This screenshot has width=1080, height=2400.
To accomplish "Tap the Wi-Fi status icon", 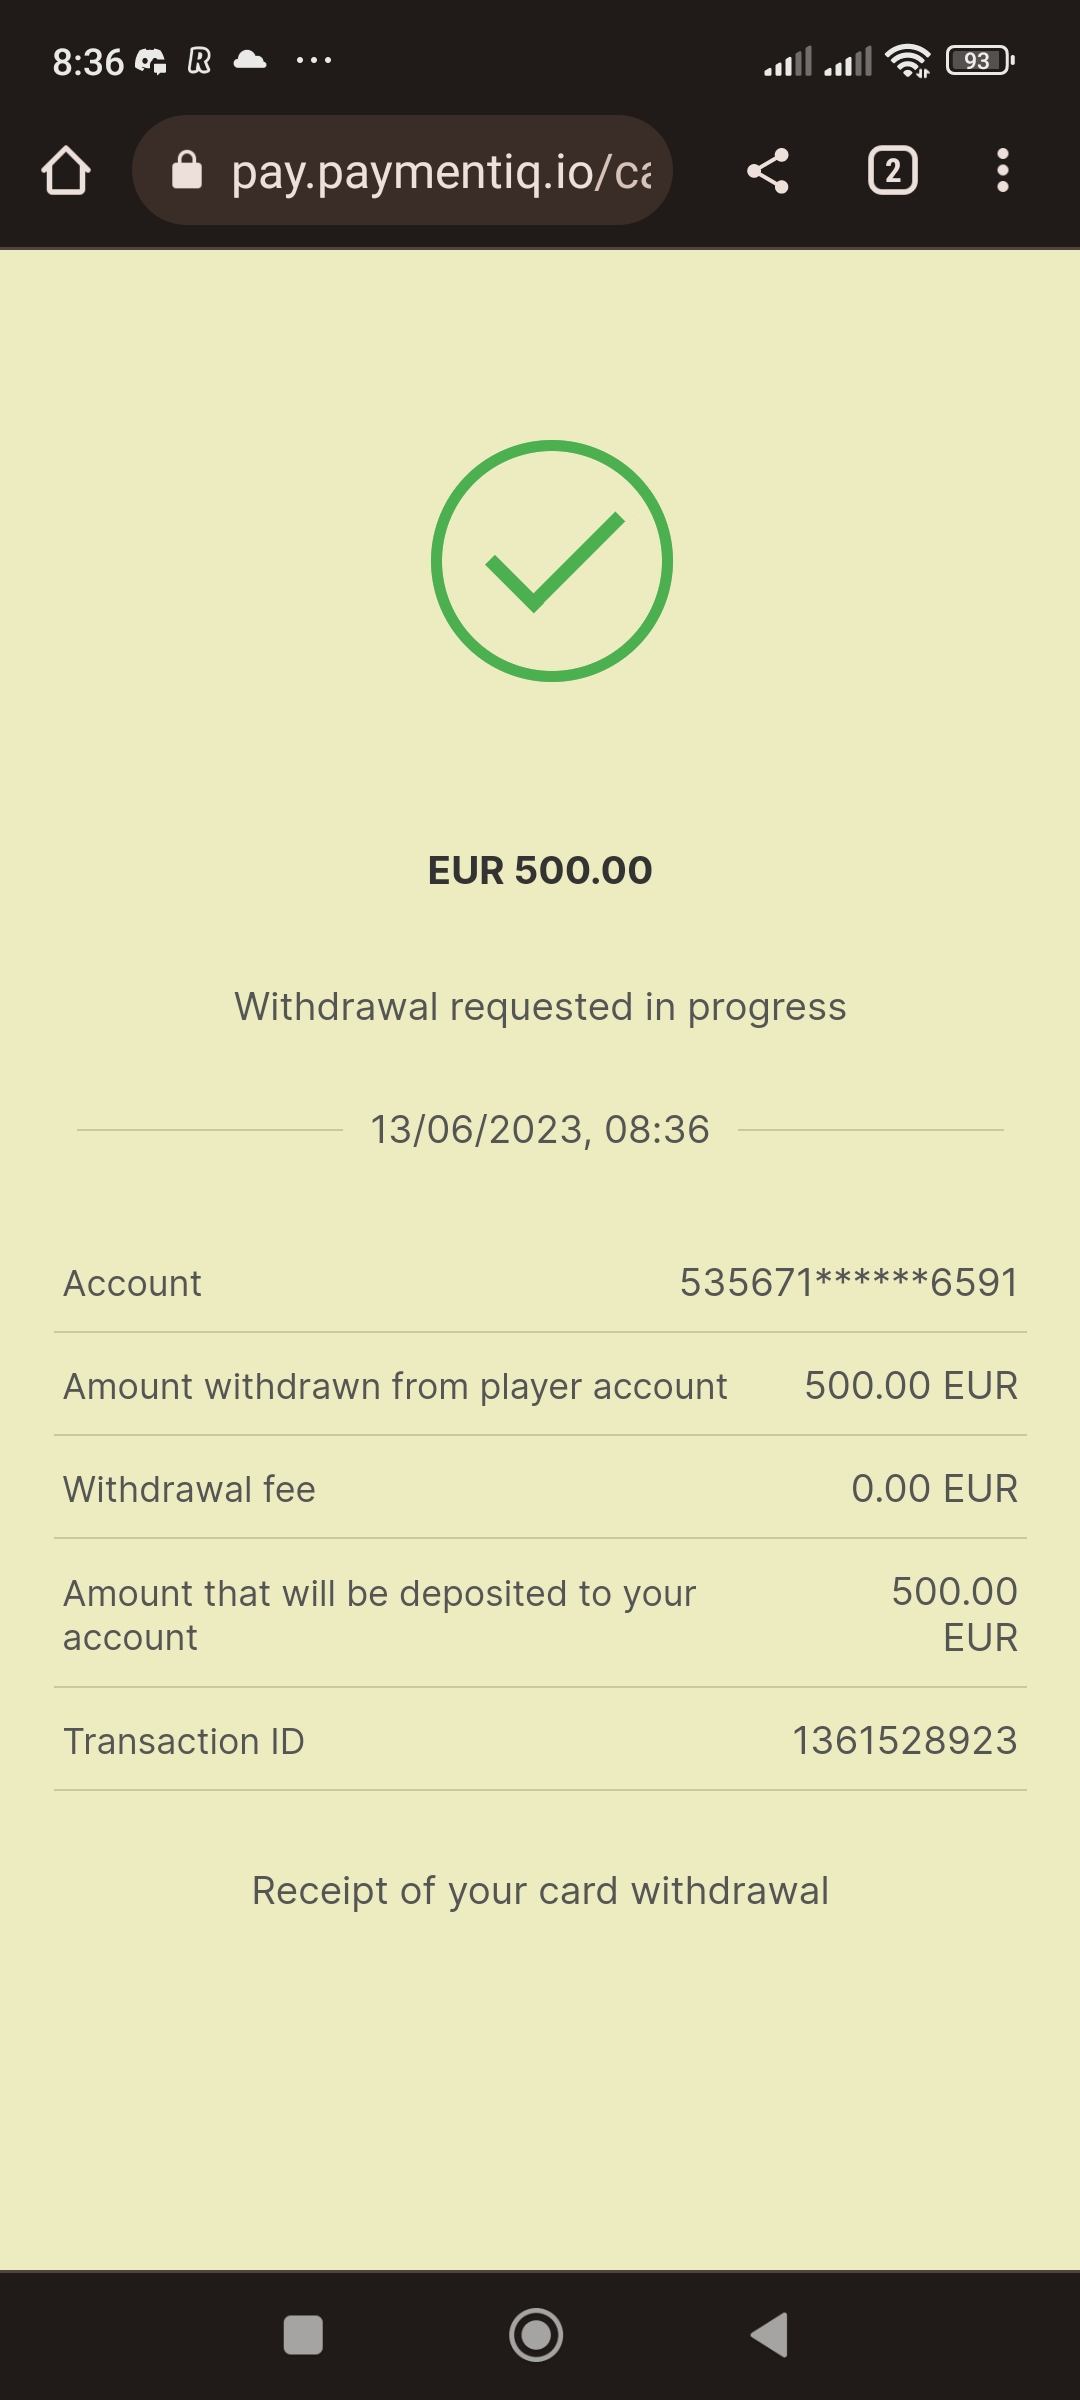I will pyautogui.click(x=908, y=61).
